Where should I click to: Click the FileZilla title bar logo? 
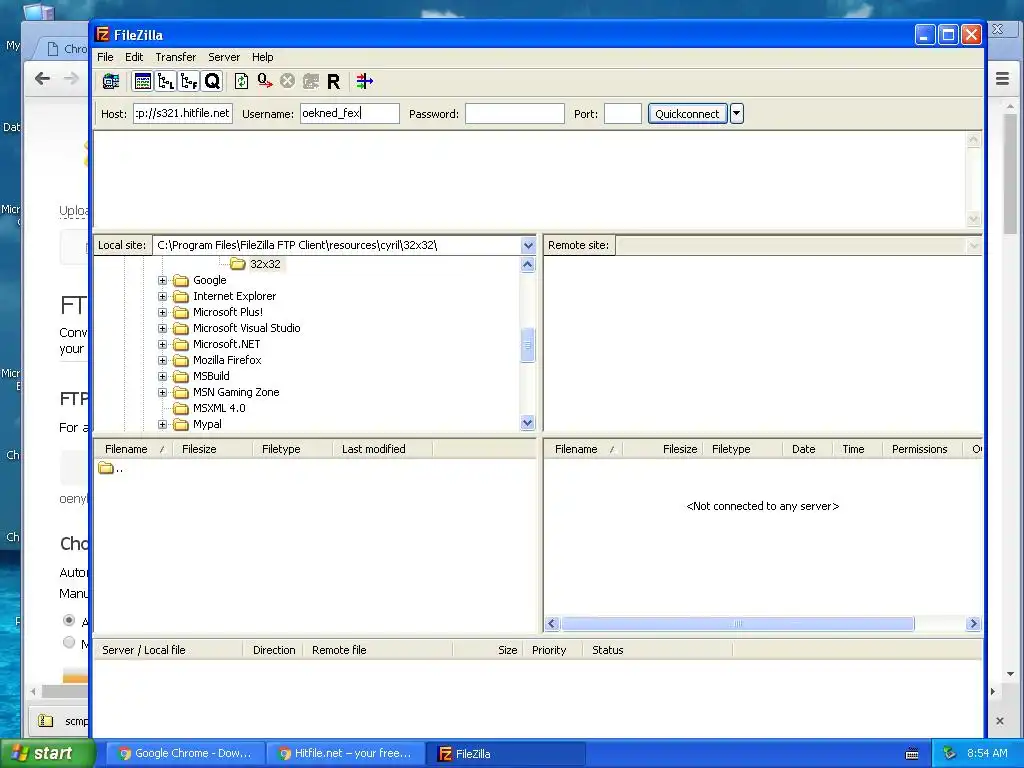click(103, 35)
